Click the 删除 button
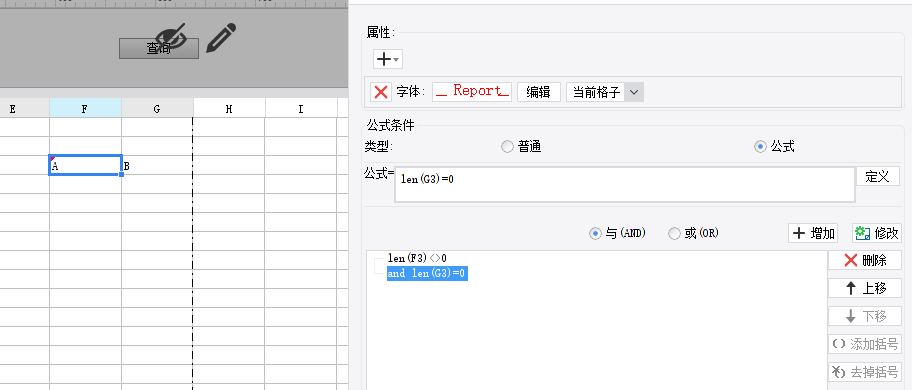912x390 pixels. (x=865, y=260)
